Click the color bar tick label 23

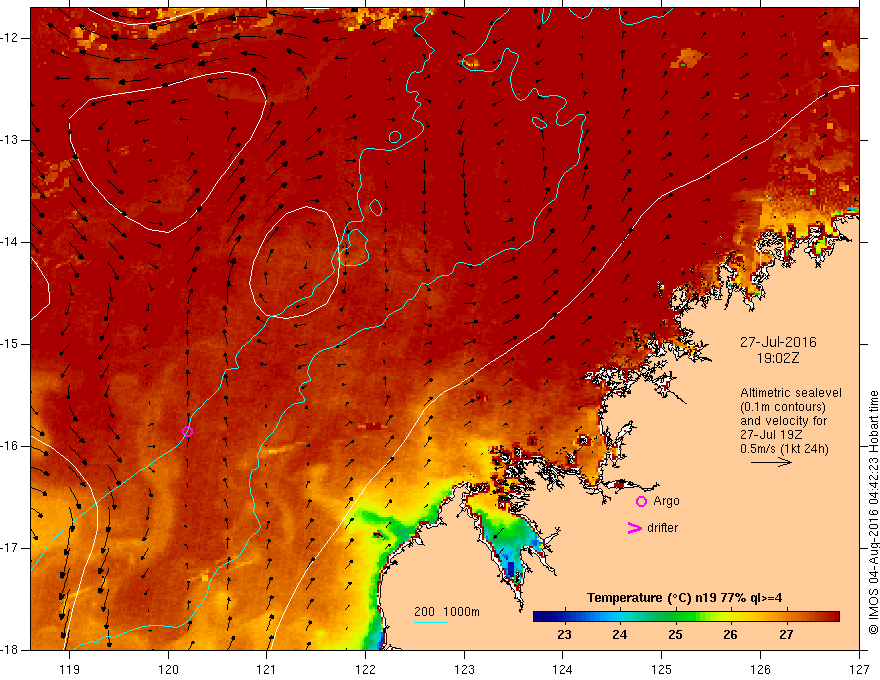pos(565,635)
